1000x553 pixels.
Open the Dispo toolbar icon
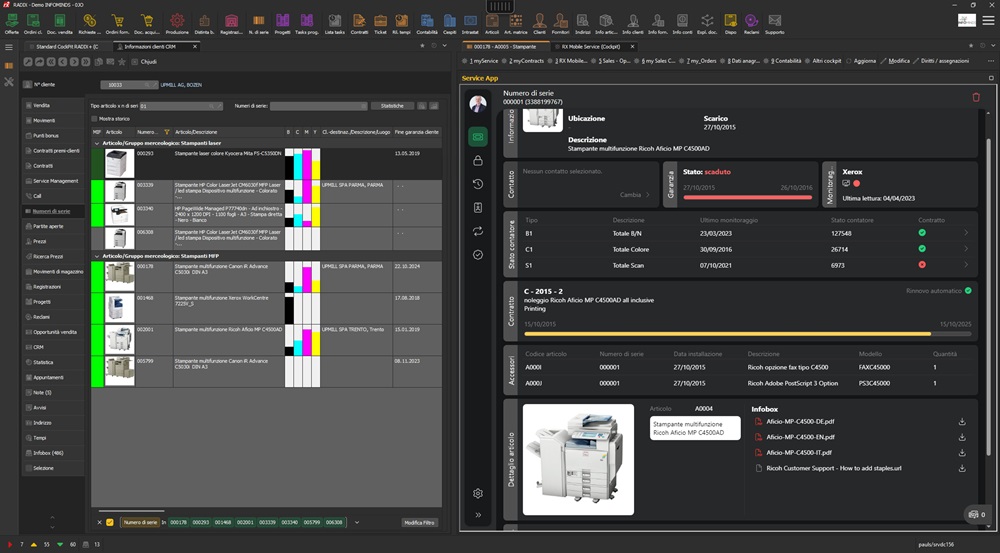click(x=730, y=22)
